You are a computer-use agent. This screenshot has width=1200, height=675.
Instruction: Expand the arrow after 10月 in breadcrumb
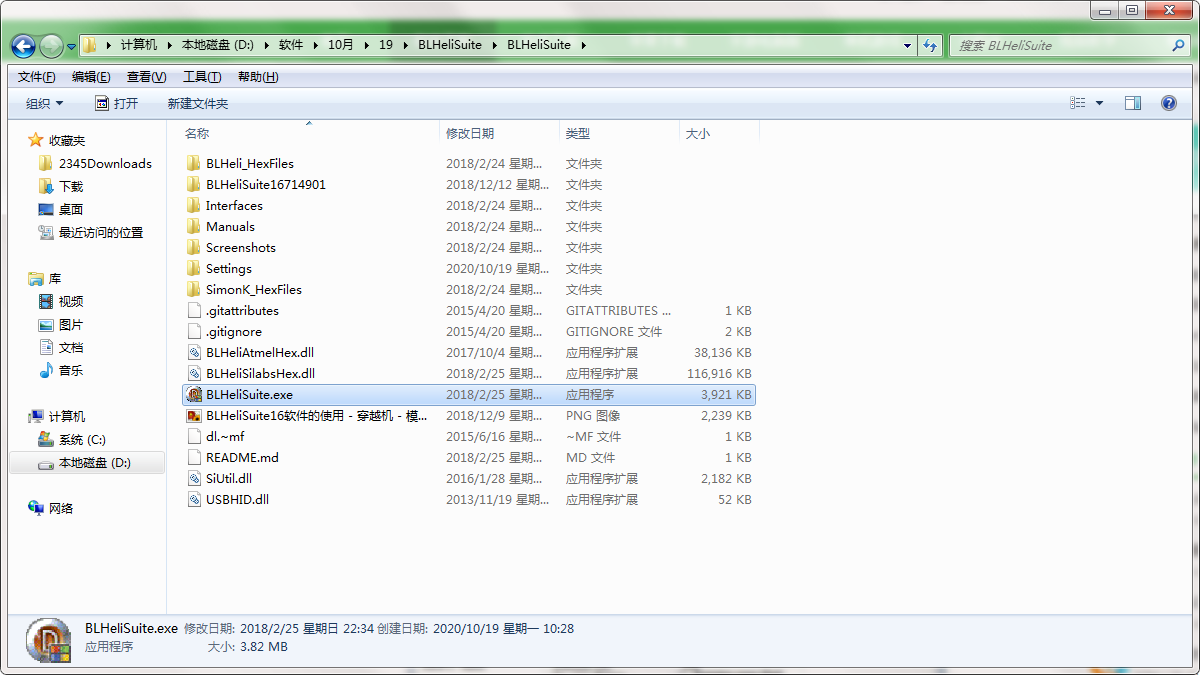365,45
